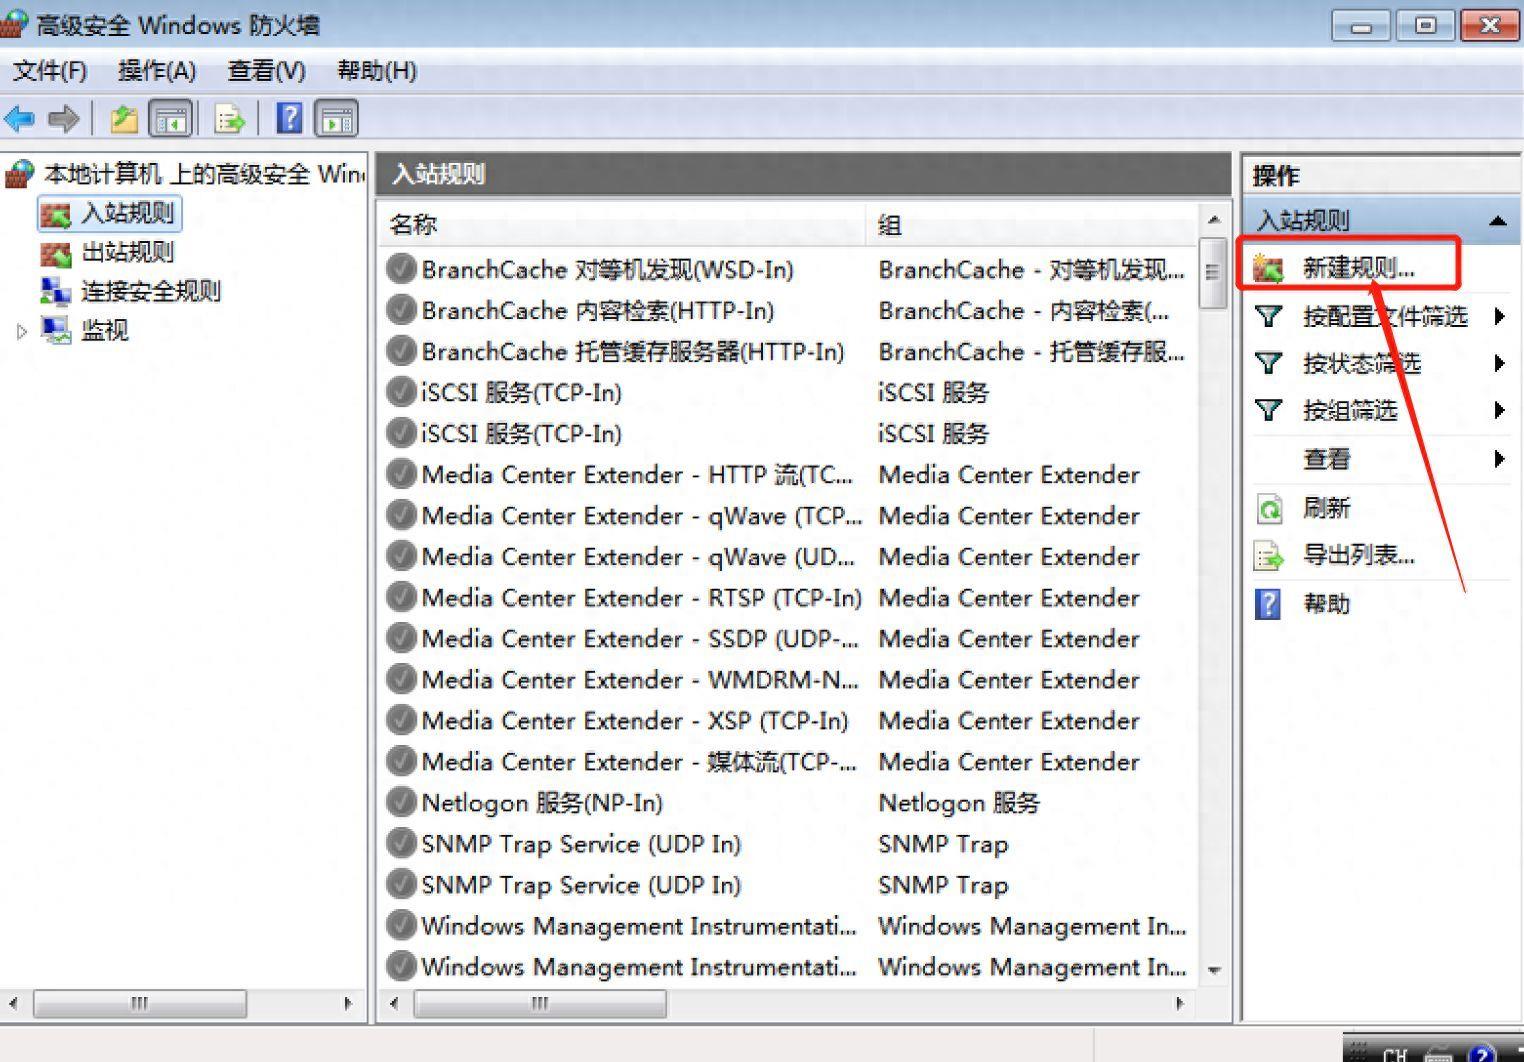
Task: Click the rule list scroll up arrow
Action: point(1213,219)
